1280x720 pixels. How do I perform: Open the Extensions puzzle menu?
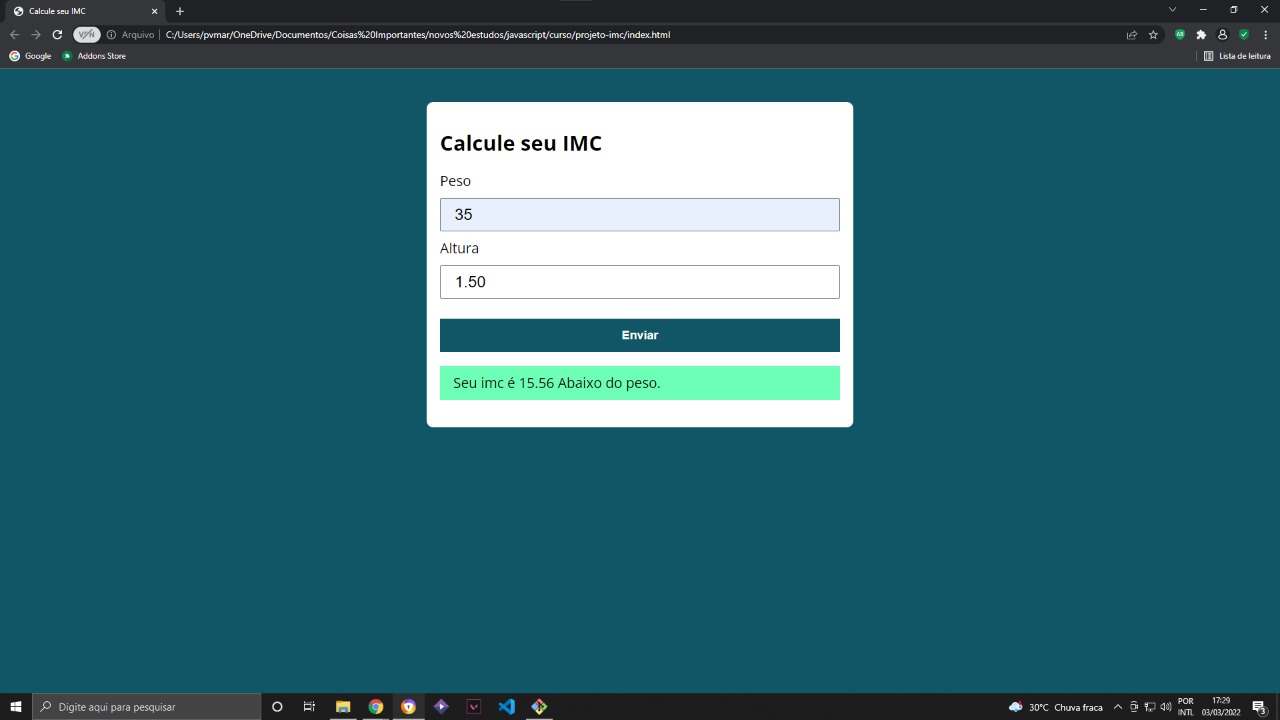point(1201,34)
